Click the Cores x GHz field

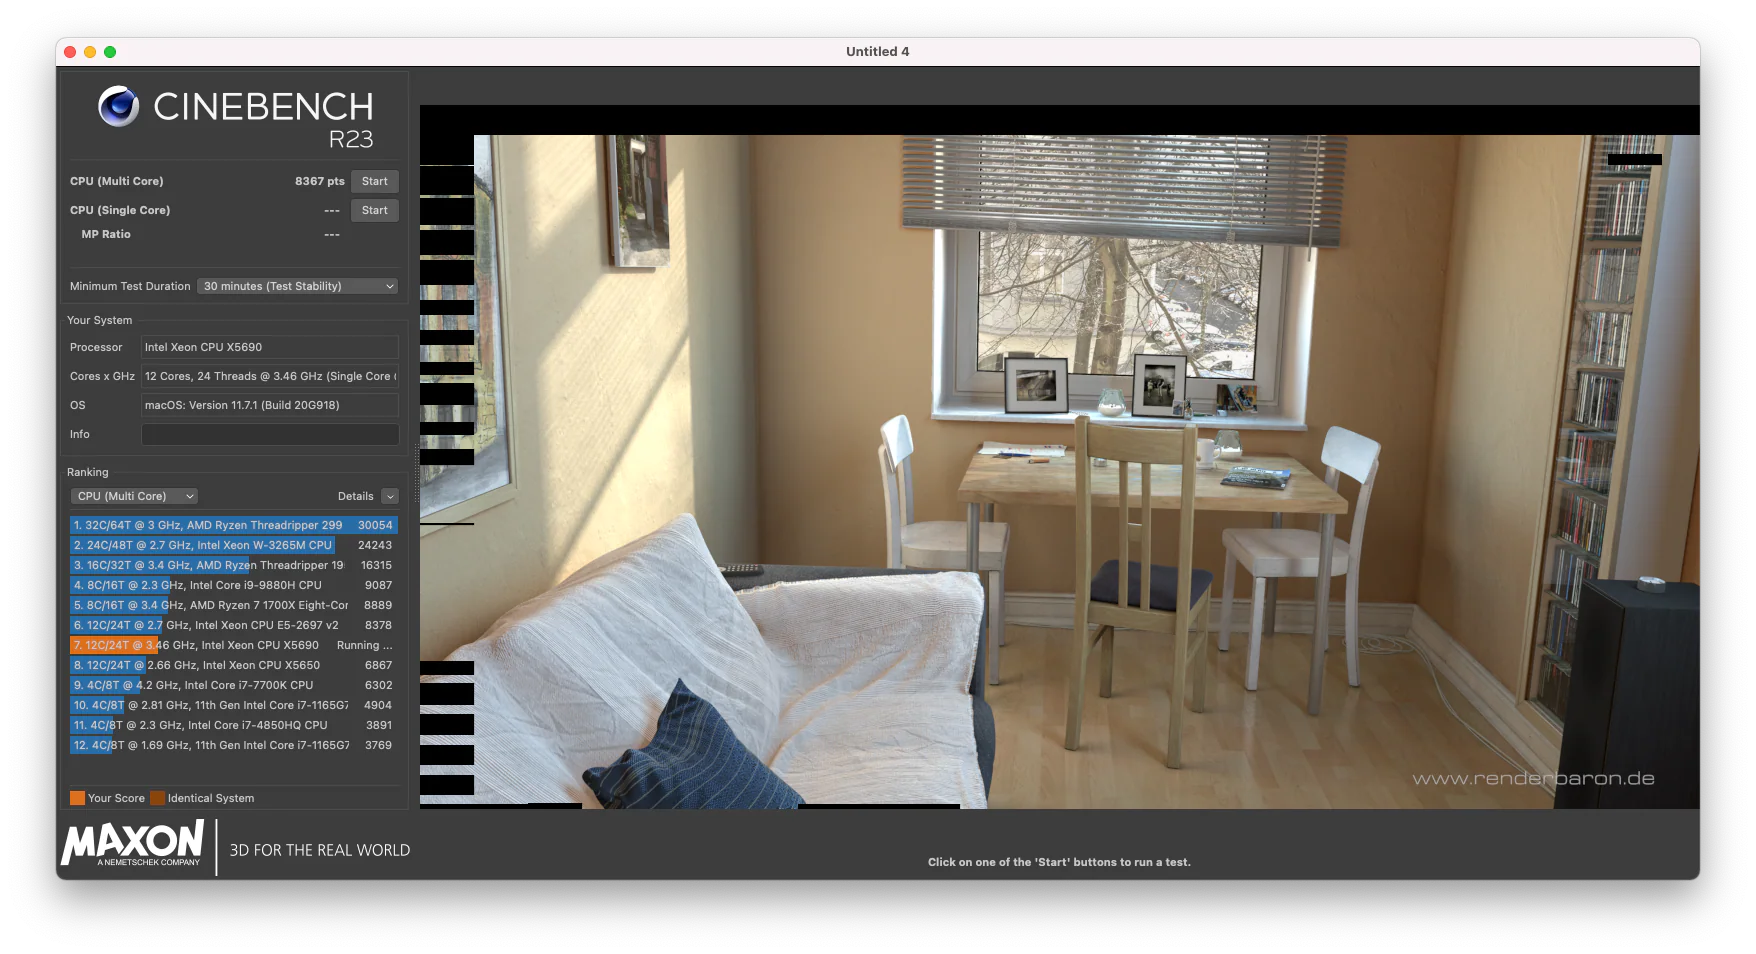pos(270,376)
